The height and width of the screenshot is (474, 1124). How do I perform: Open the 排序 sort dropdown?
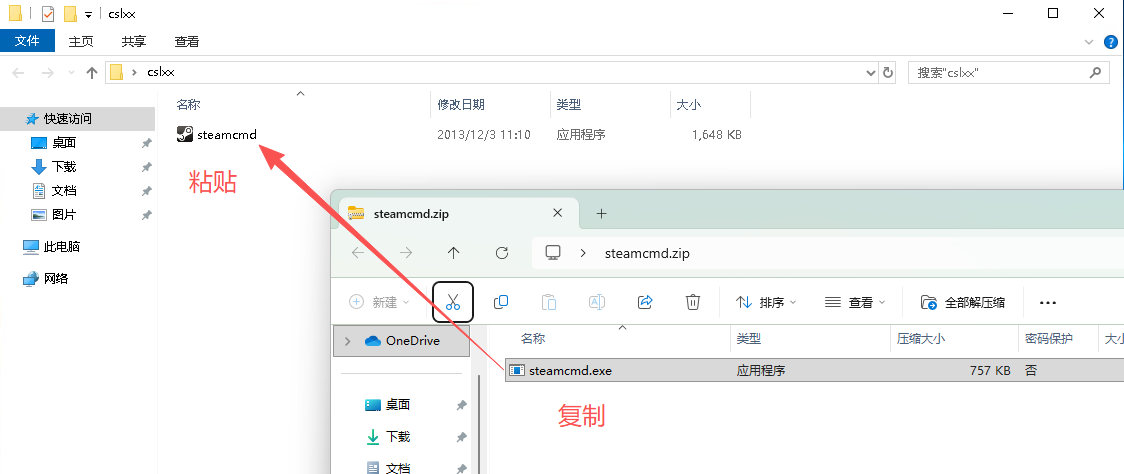(x=767, y=302)
